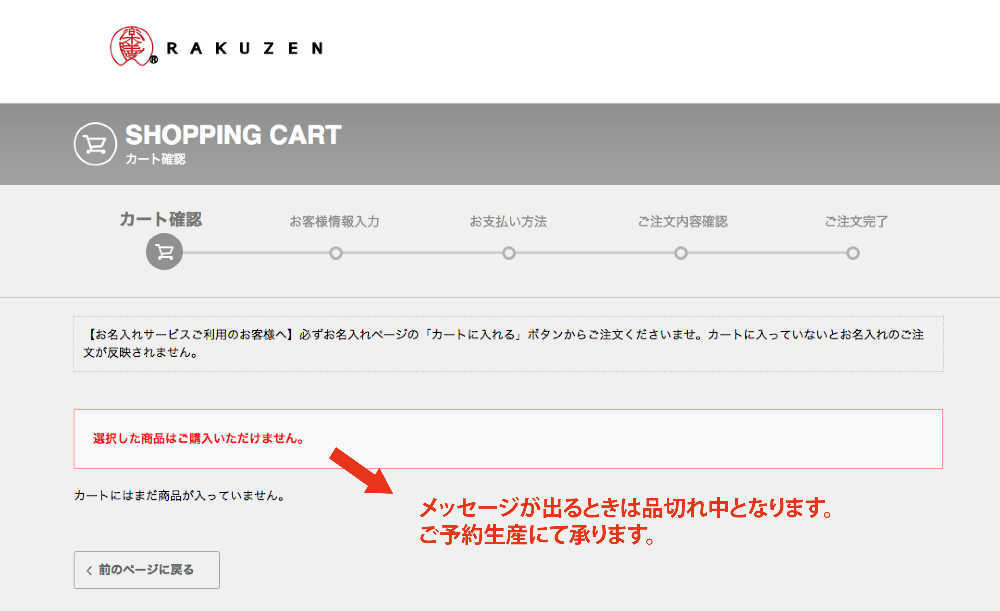Click the circle marker under お支払い方法

click(509, 253)
